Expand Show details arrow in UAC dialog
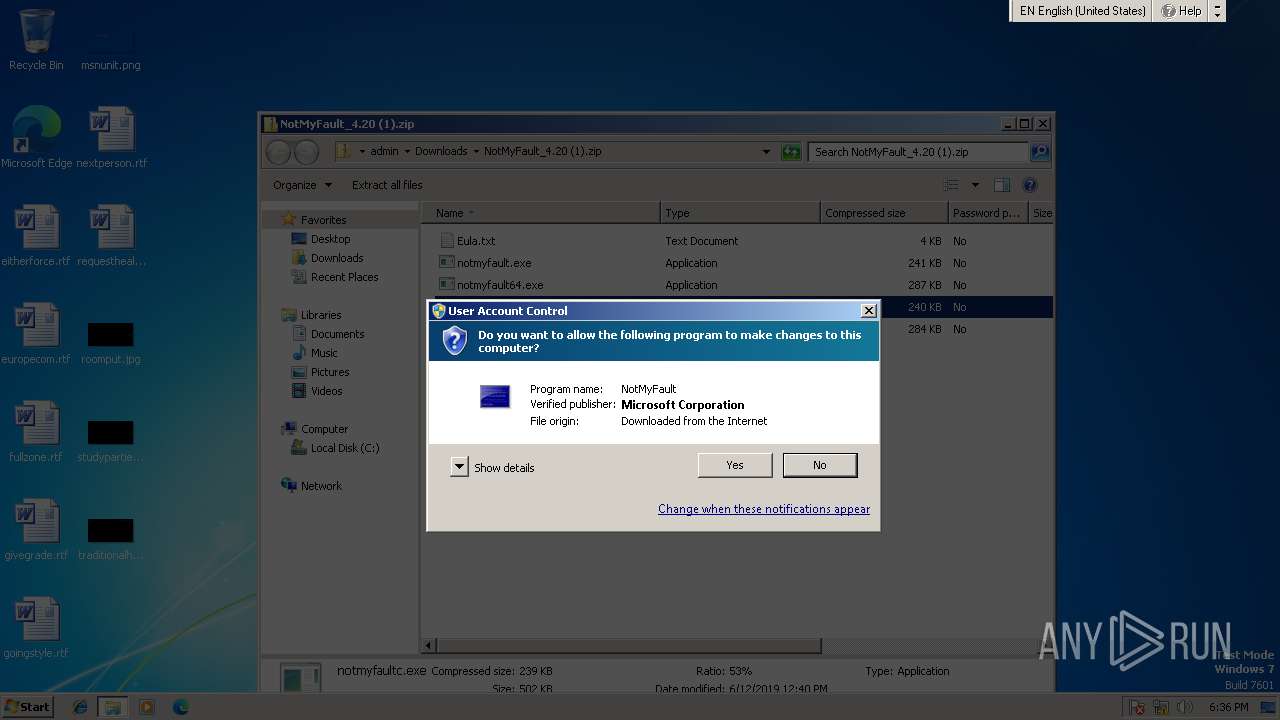Image resolution: width=1280 pixels, height=720 pixels. click(459, 467)
